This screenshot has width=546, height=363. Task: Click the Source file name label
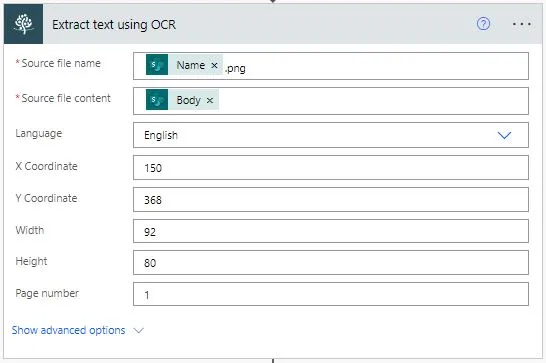pyautogui.click(x=61, y=63)
